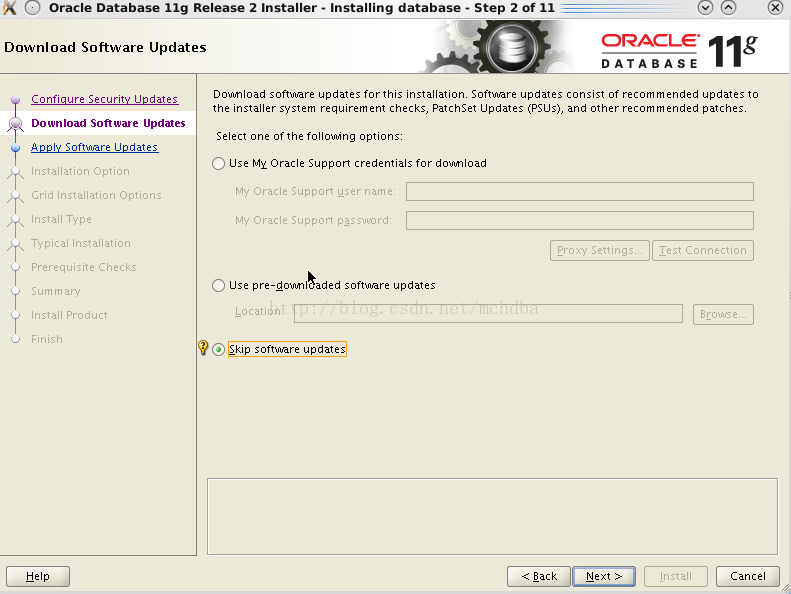Proceed with Next button
This screenshot has height=594, width=791.
[604, 576]
